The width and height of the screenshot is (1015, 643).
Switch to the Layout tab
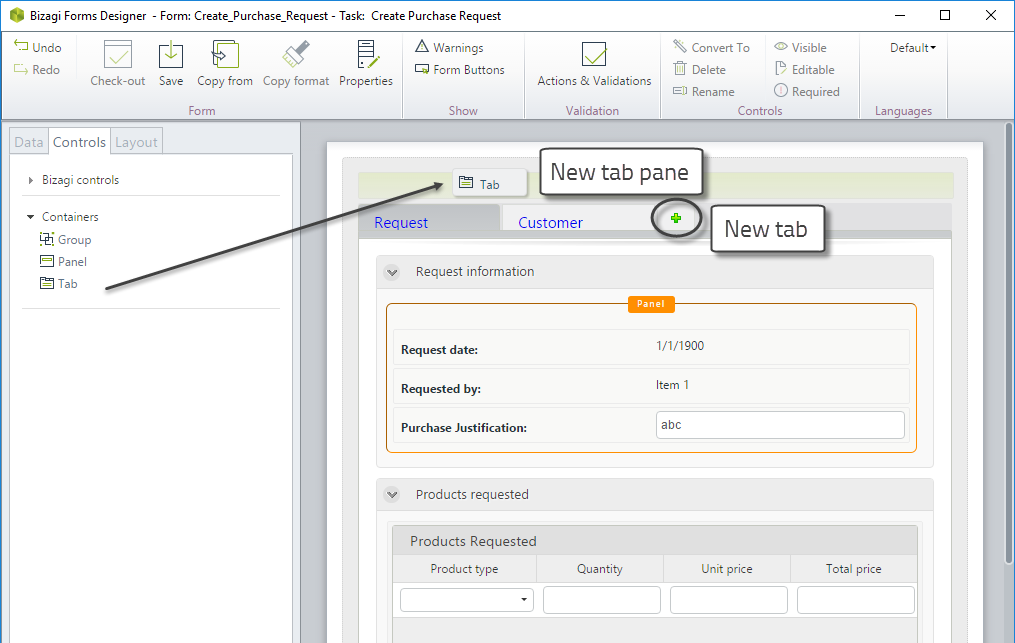coord(136,142)
